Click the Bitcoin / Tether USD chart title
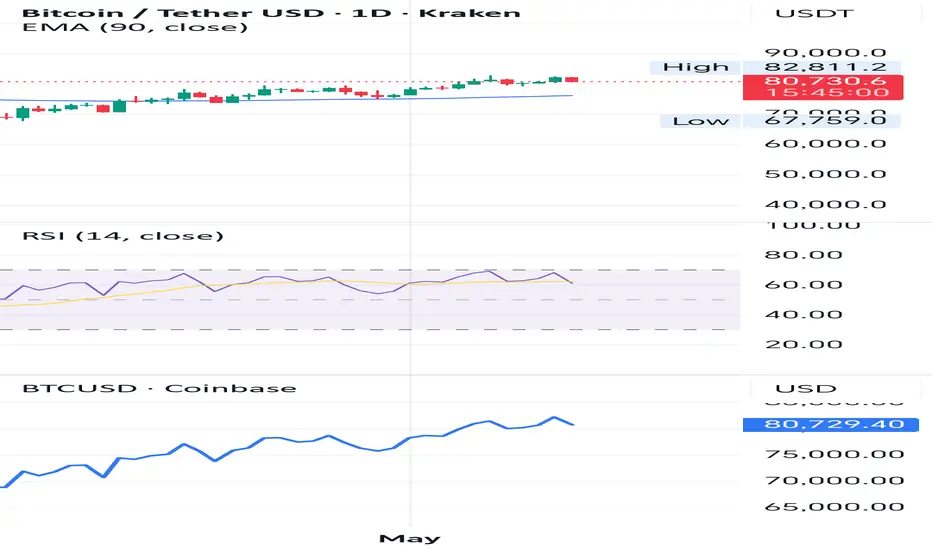932x550 pixels. click(x=270, y=12)
